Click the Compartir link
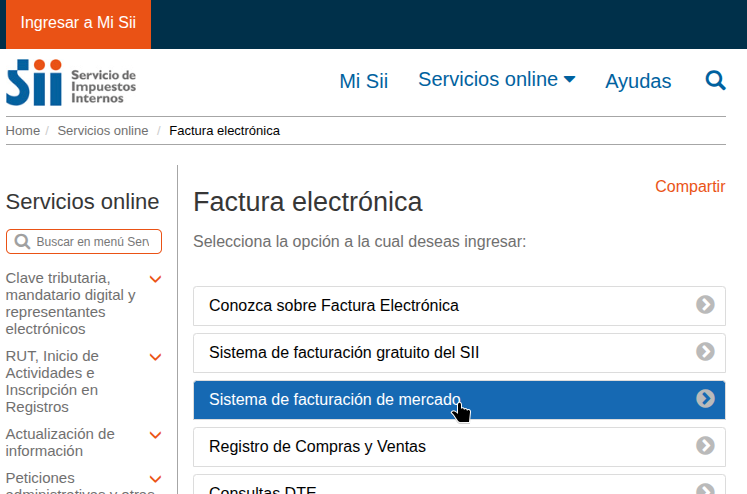 pyautogui.click(x=689, y=186)
